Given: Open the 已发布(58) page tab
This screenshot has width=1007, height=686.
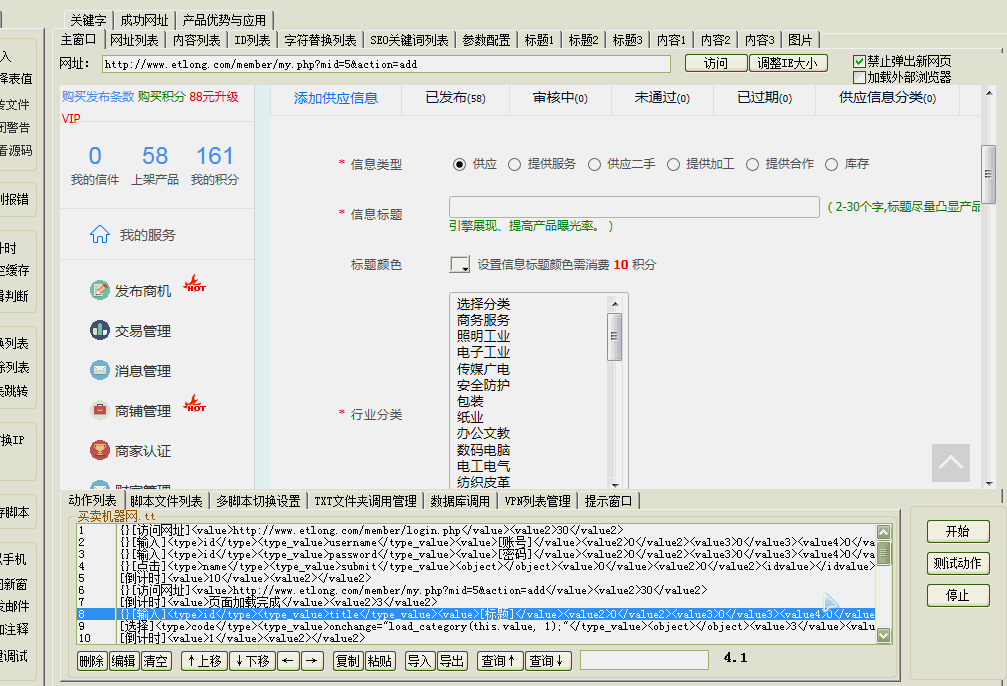Looking at the screenshot, I should pyautogui.click(x=455, y=98).
